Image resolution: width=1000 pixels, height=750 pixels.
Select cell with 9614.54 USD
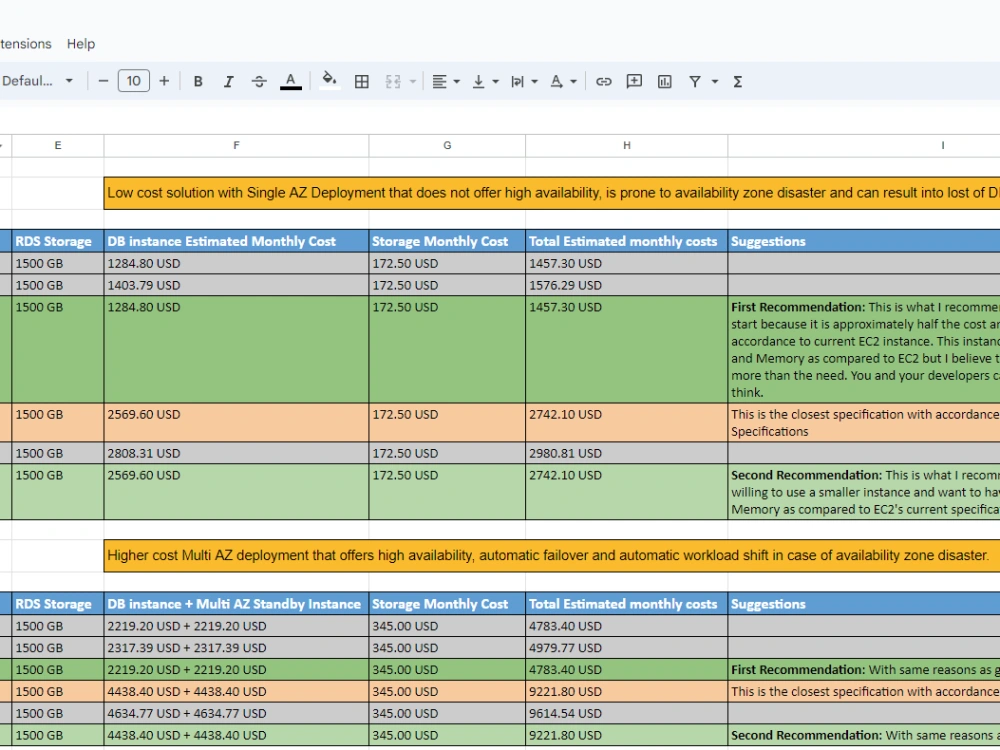pos(626,714)
